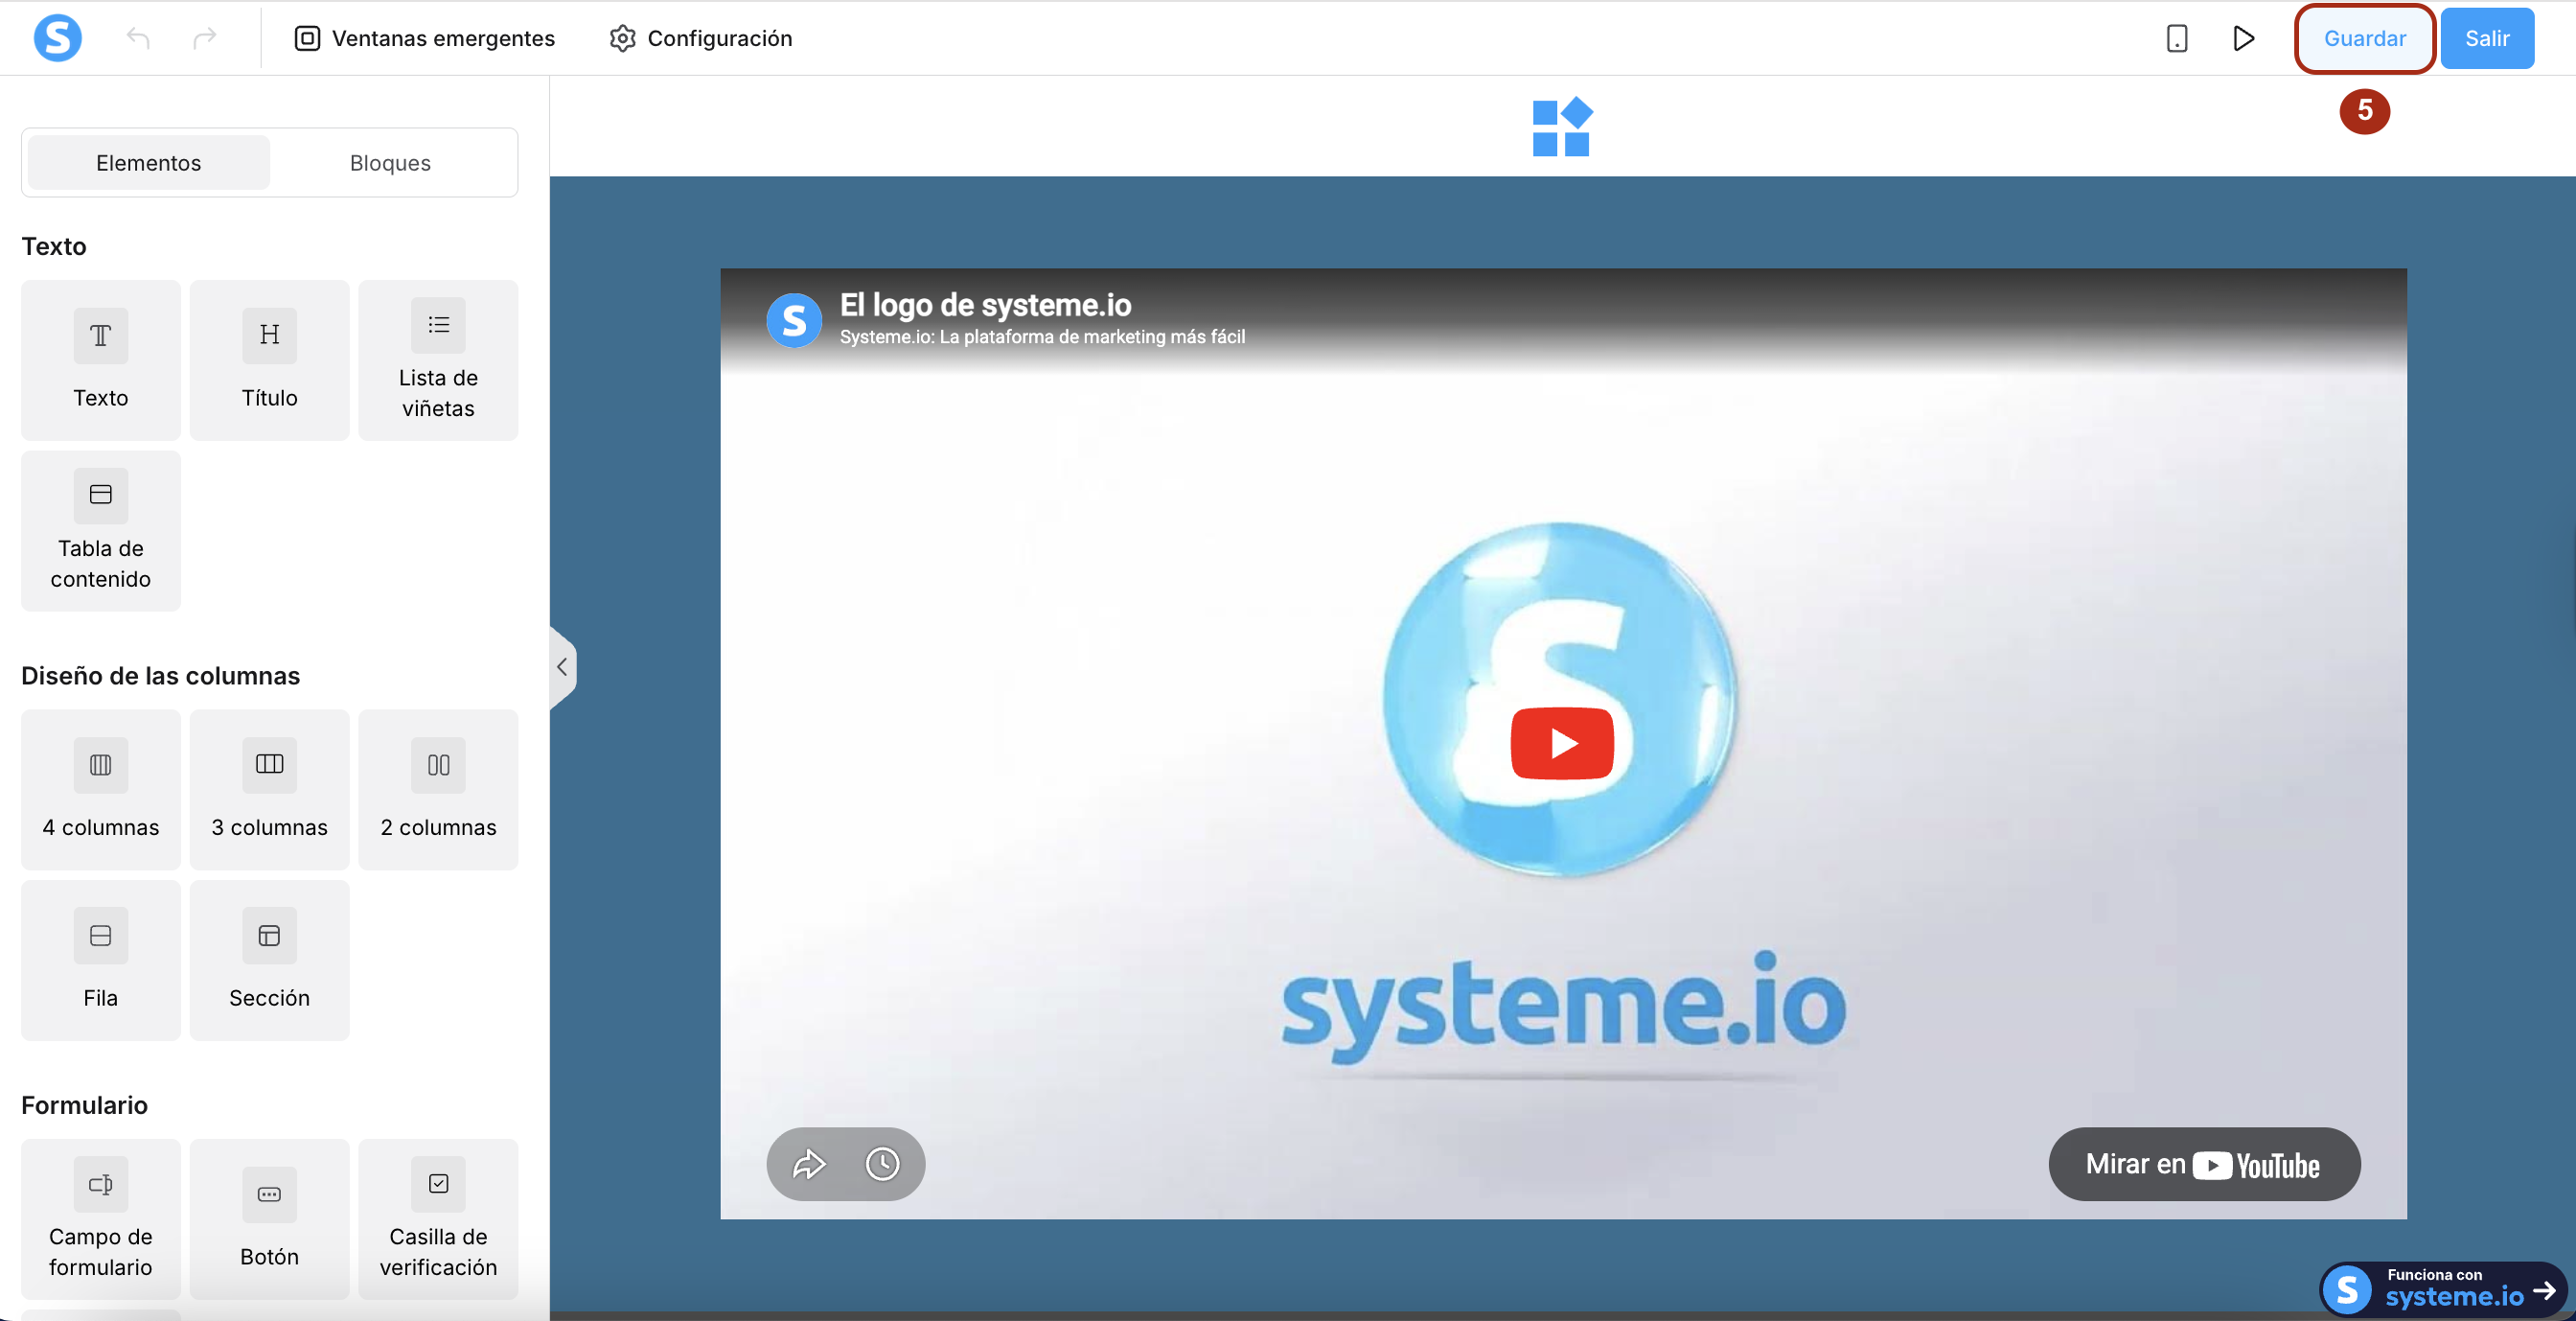Select the Lista de viñetas element
Viewport: 2576px width, 1321px height.
[438, 360]
